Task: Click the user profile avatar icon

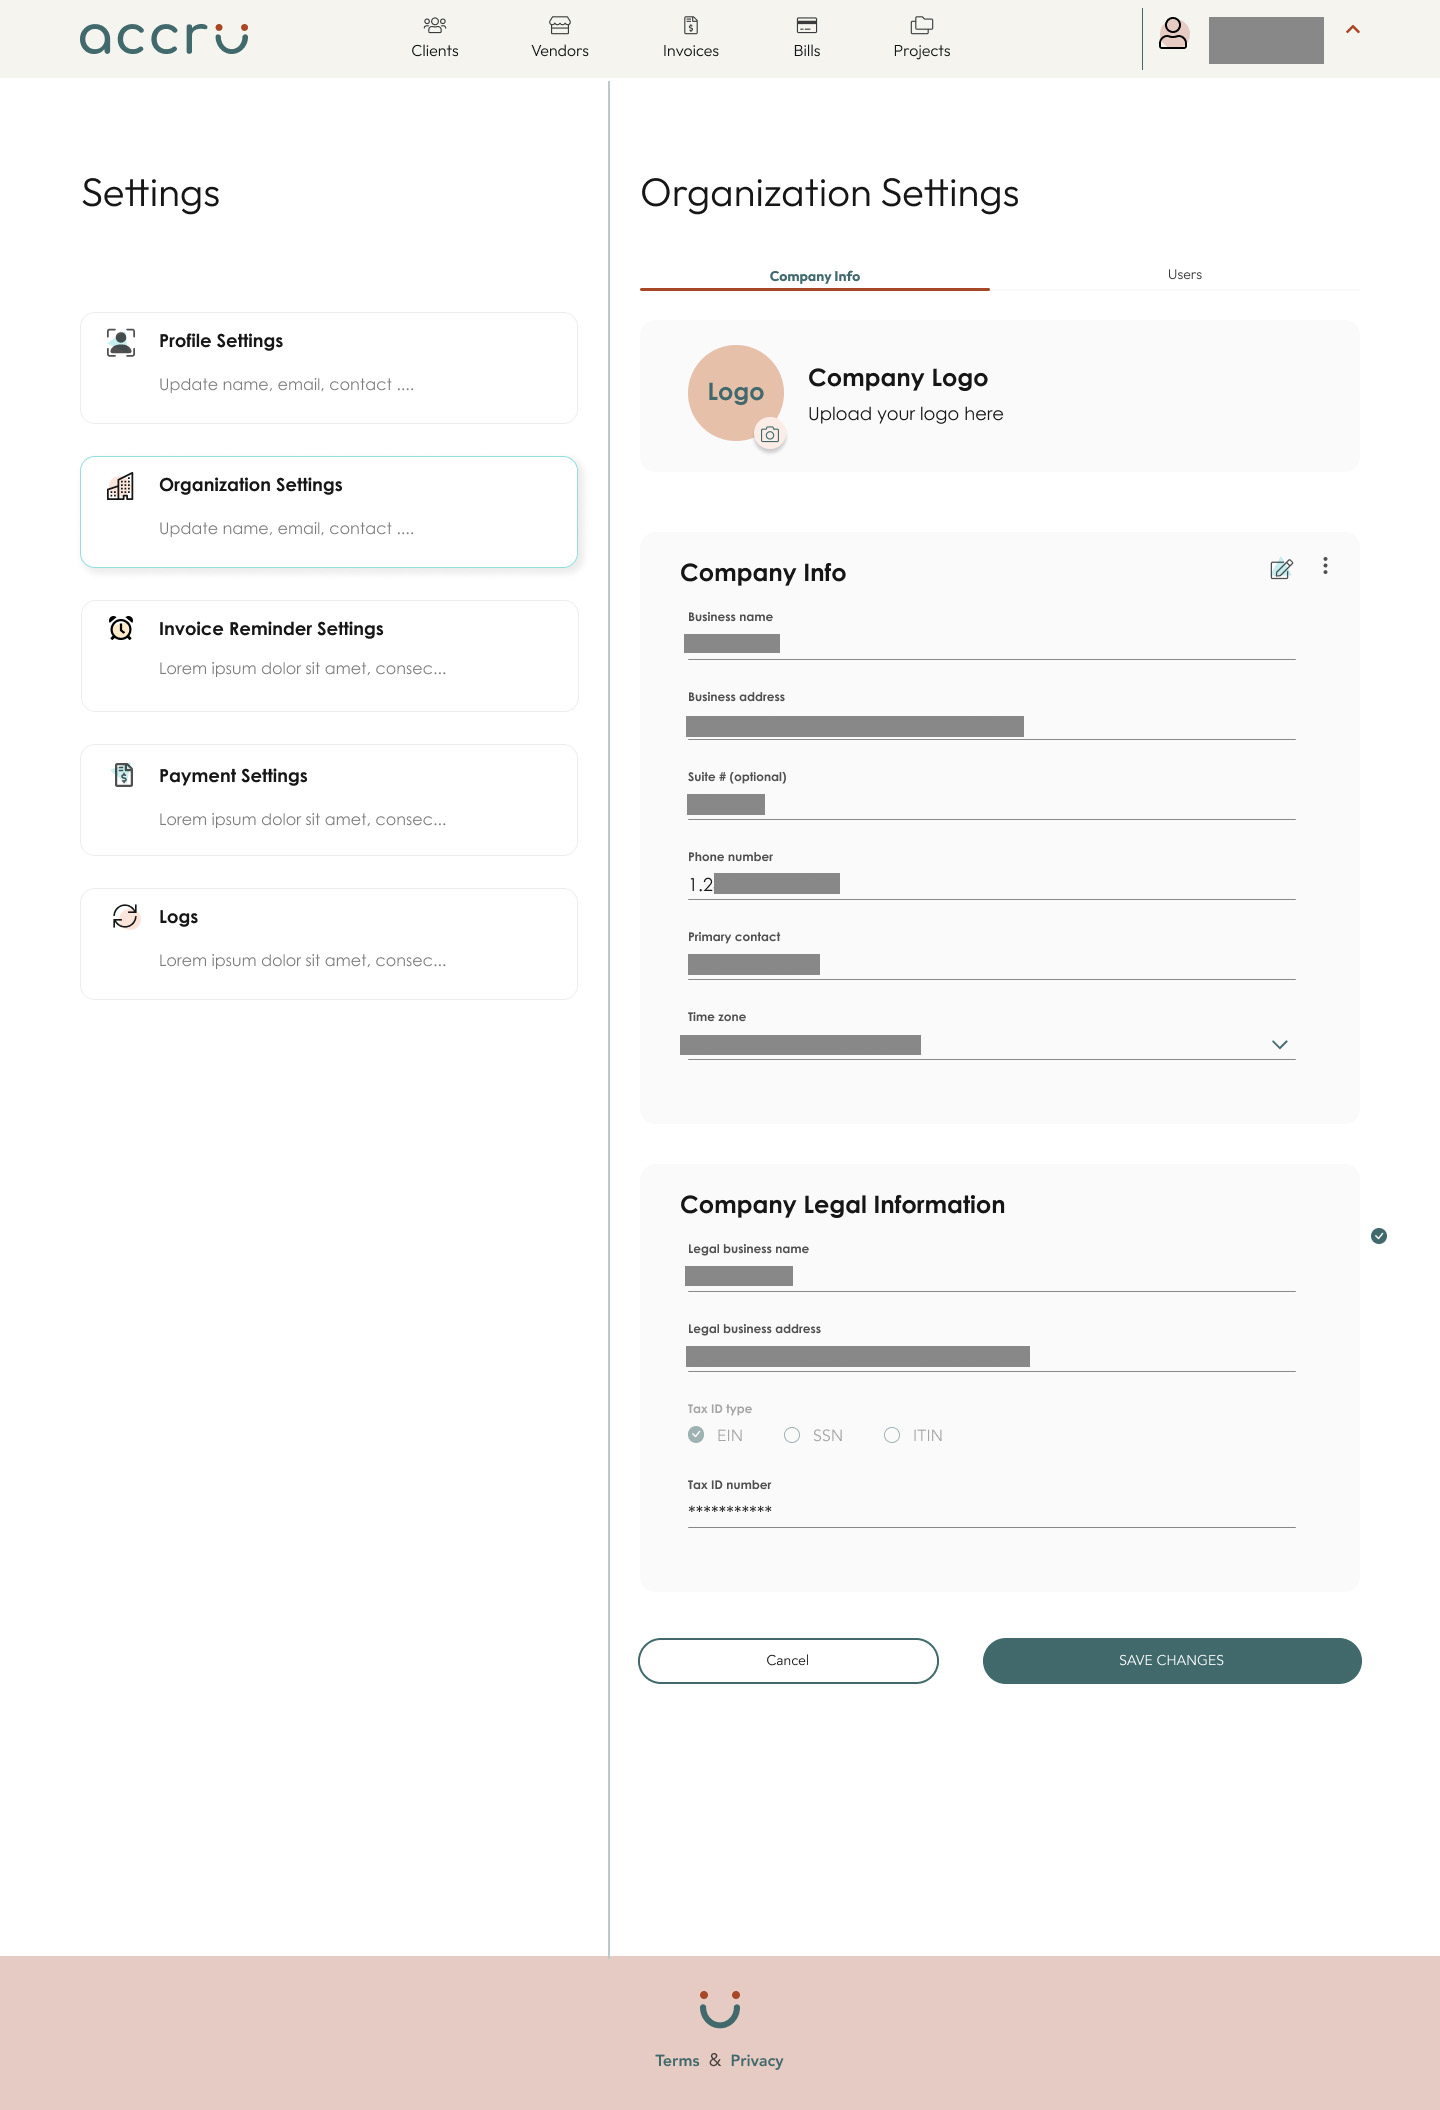Action: (x=1173, y=34)
